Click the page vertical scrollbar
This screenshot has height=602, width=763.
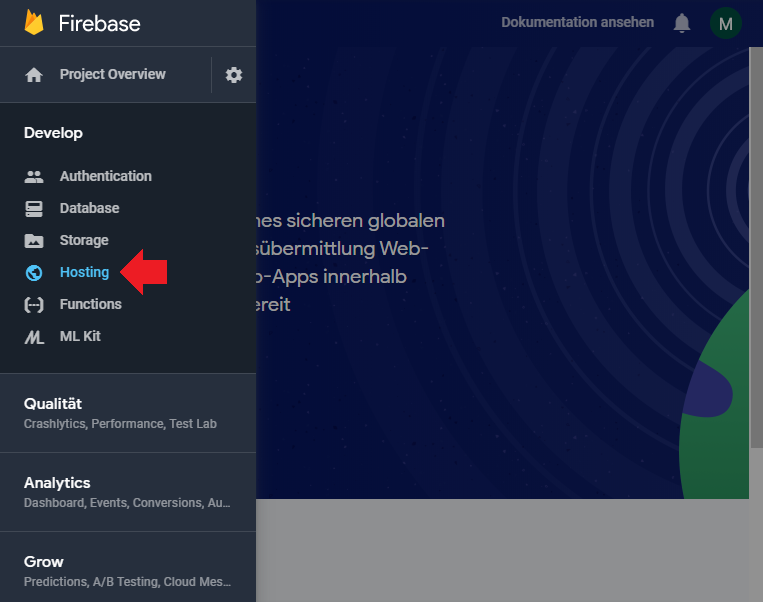(x=756, y=247)
